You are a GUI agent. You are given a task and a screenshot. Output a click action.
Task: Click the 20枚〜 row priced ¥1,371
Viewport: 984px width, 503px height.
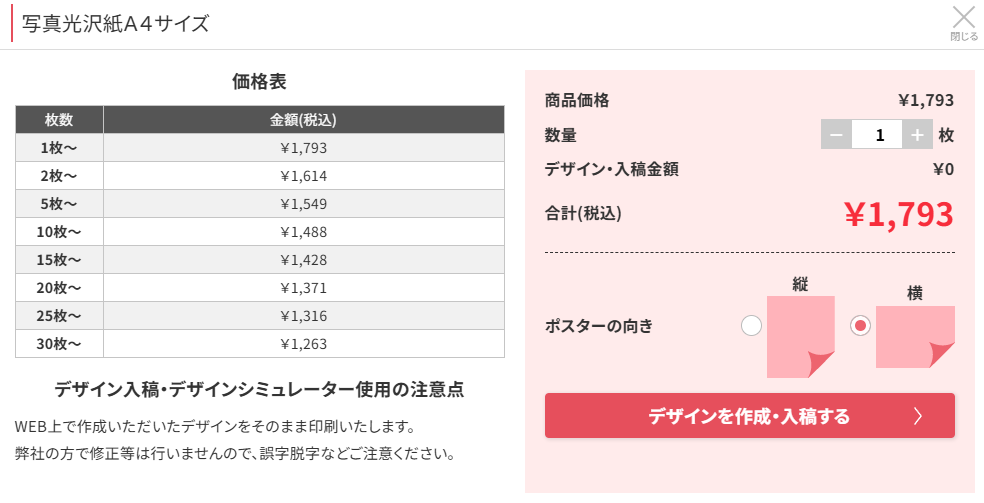260,288
